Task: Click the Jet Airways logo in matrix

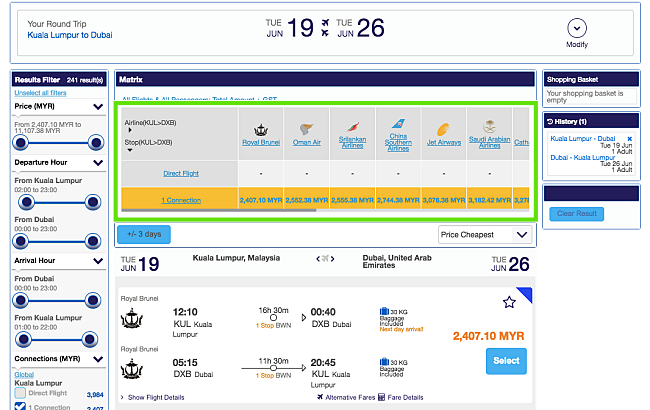Action: pyautogui.click(x=444, y=129)
